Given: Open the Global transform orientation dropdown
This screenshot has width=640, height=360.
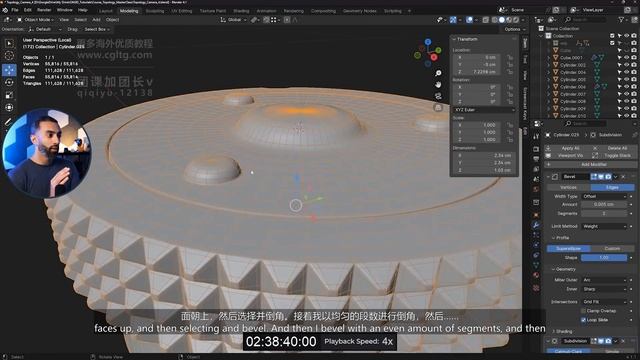Looking at the screenshot, I should point(234,20).
